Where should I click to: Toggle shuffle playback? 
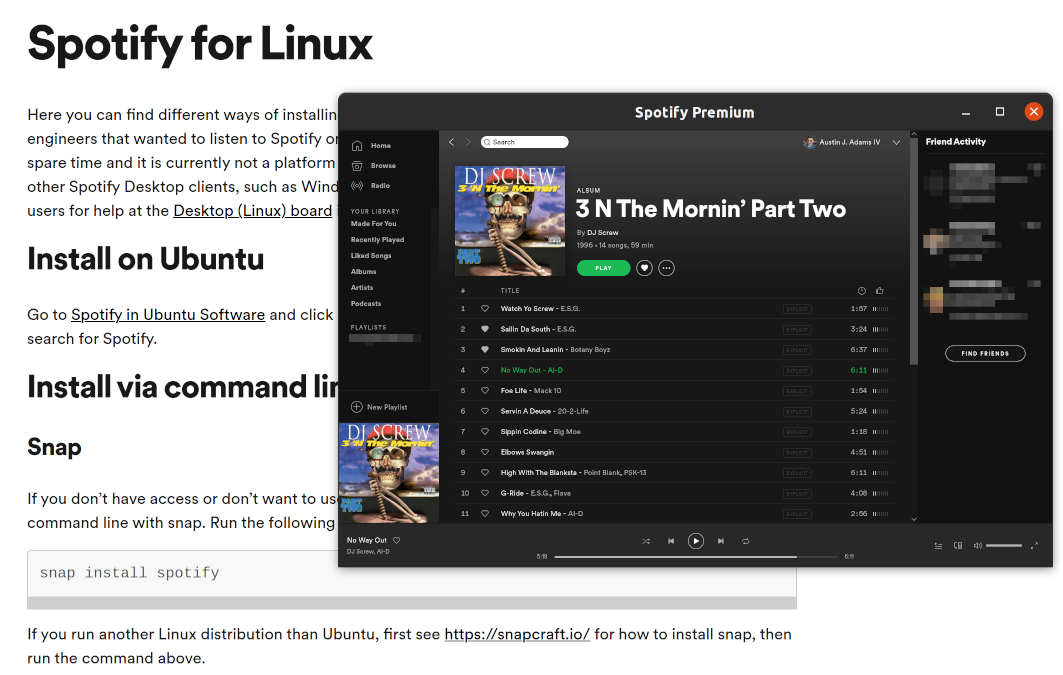coord(646,541)
